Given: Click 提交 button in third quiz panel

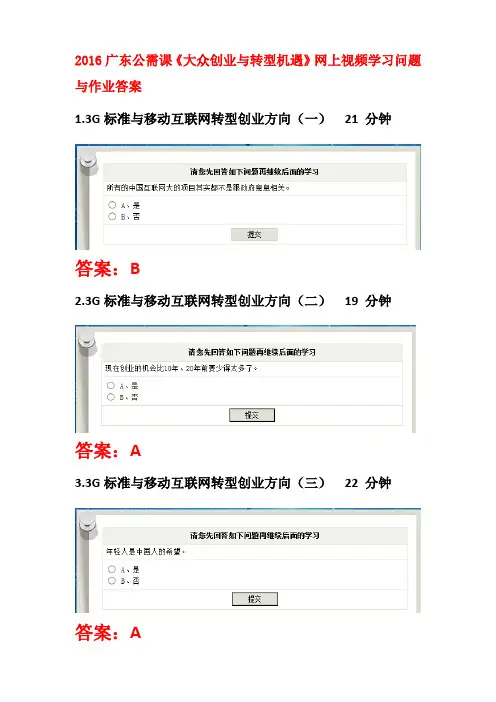Looking at the screenshot, I should pyautogui.click(x=255, y=599).
